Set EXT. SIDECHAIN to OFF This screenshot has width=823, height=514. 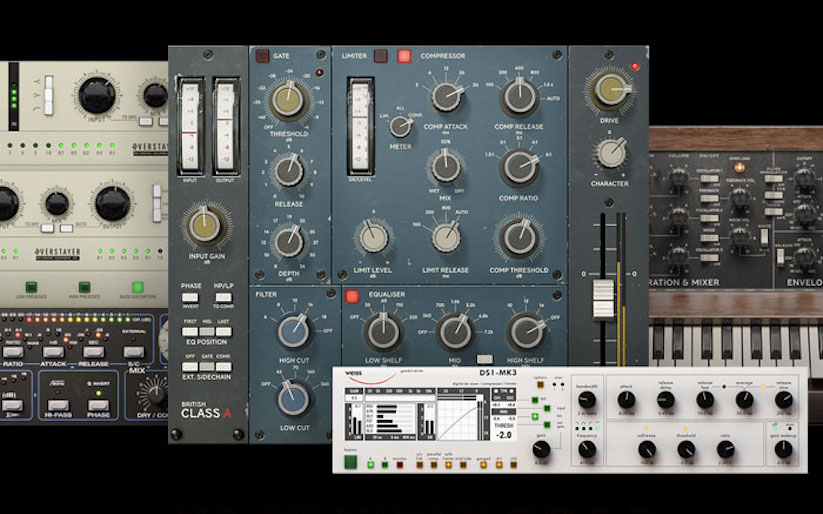click(190, 366)
